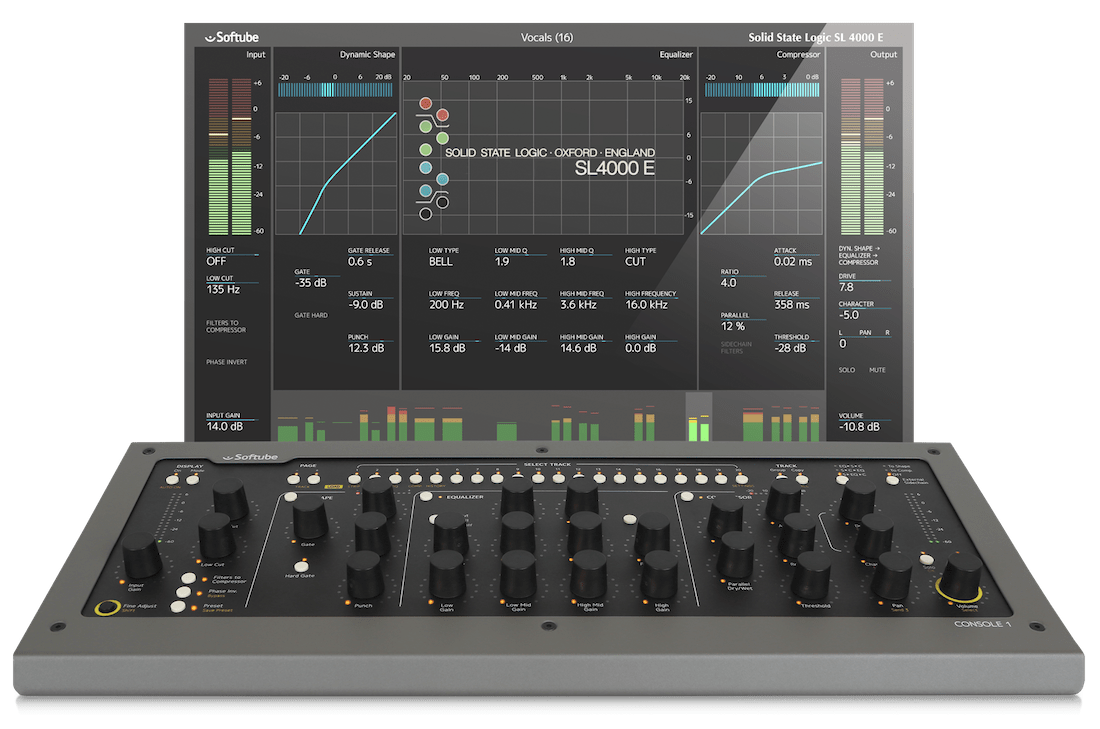Click the High Mid Gain 14.6 dB value
The height and width of the screenshot is (729, 1100).
pyautogui.click(x=578, y=348)
